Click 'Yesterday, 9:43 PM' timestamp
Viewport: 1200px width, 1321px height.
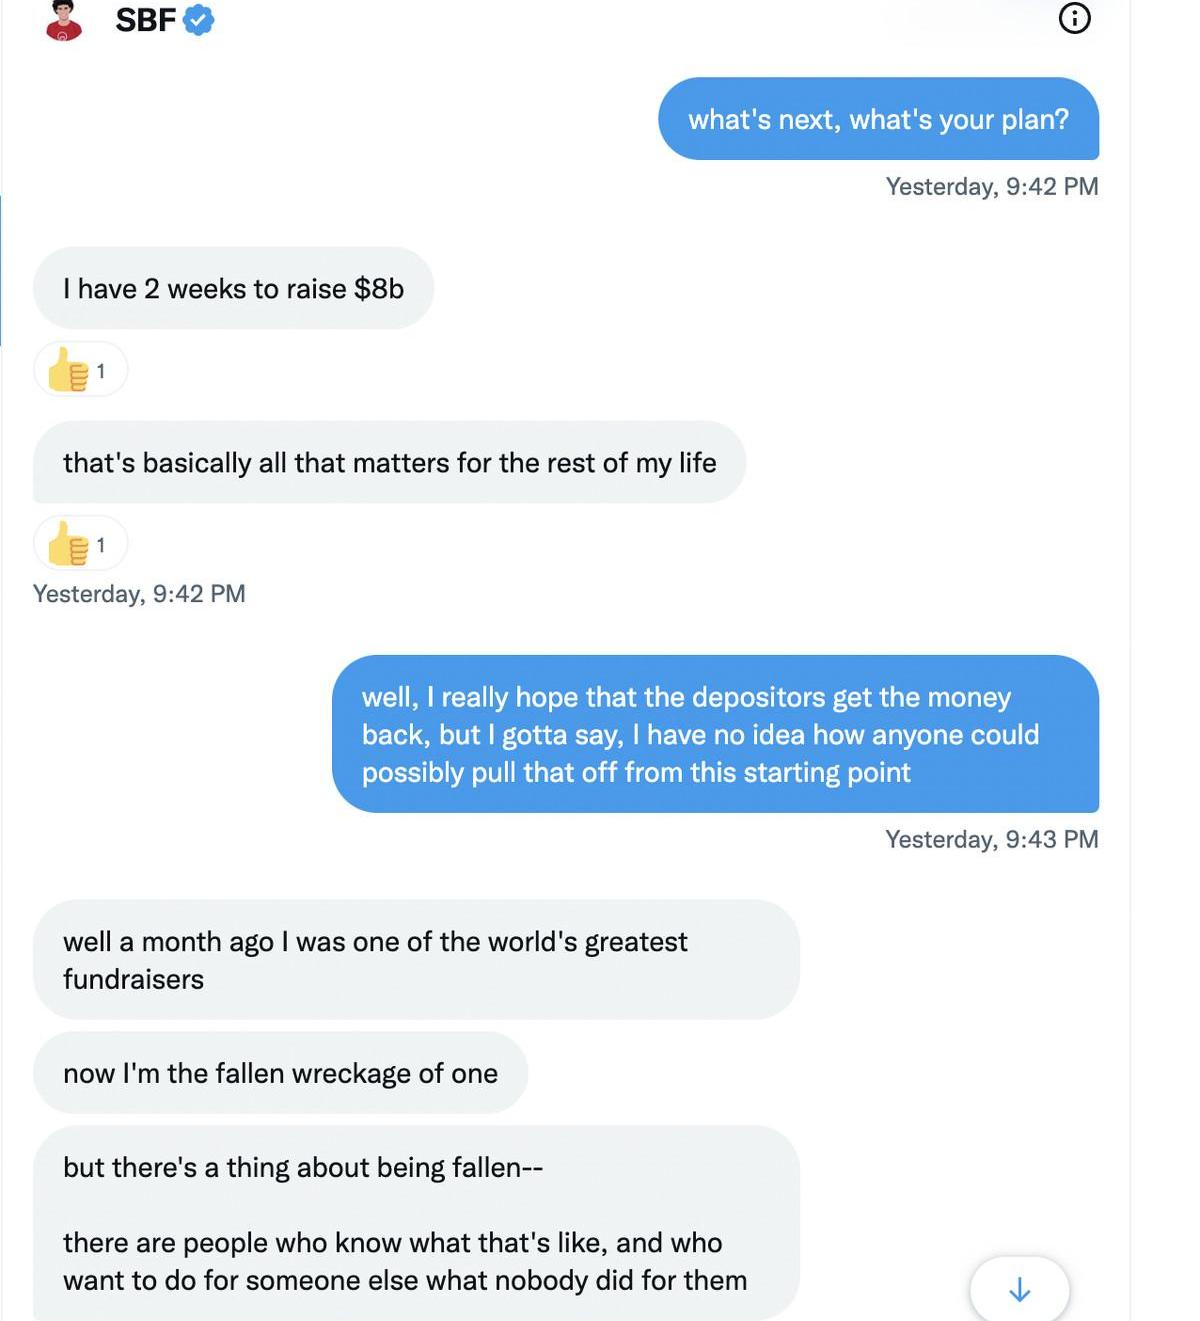click(x=992, y=839)
